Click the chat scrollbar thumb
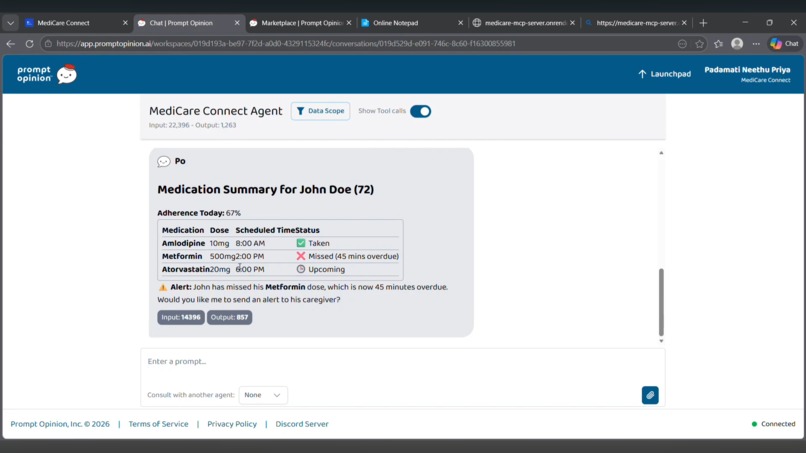This screenshot has width=806, height=453. tap(661, 302)
